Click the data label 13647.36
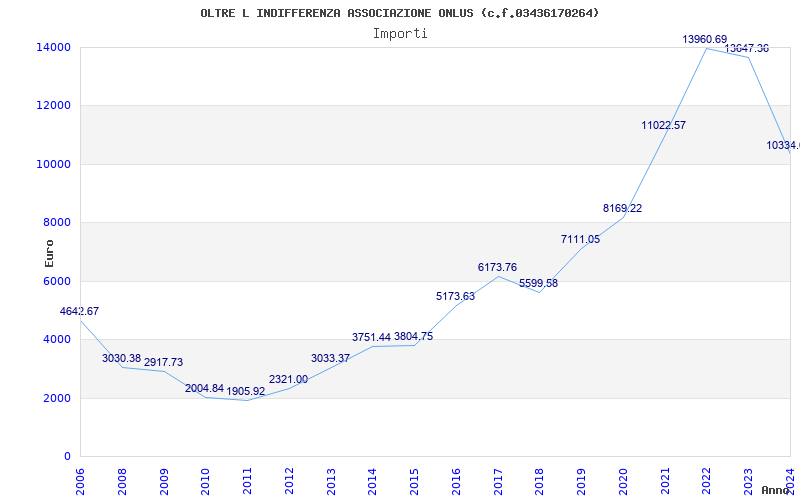Image resolution: width=800 pixels, height=500 pixels. pos(747,48)
